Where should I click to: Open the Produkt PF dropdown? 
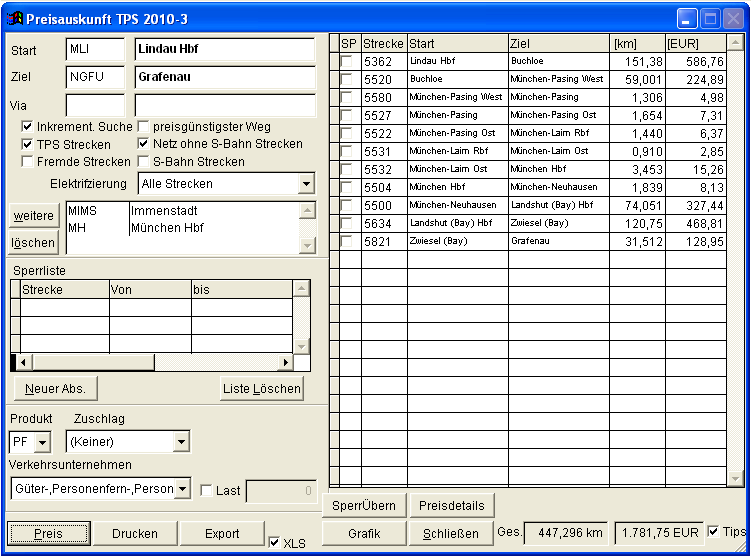[42, 442]
